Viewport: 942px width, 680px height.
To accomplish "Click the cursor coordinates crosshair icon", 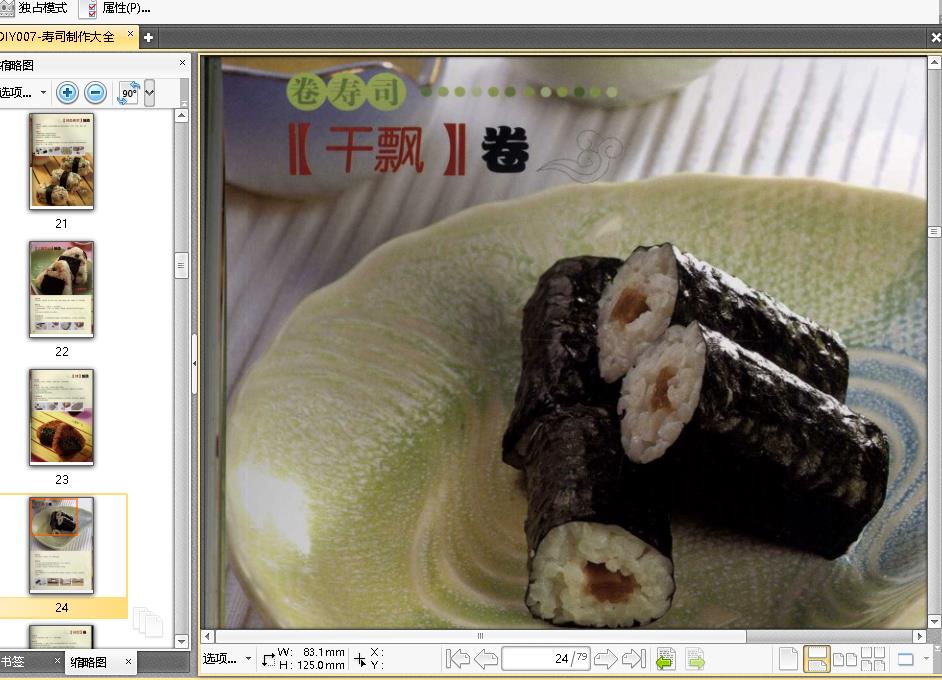I will (360, 660).
